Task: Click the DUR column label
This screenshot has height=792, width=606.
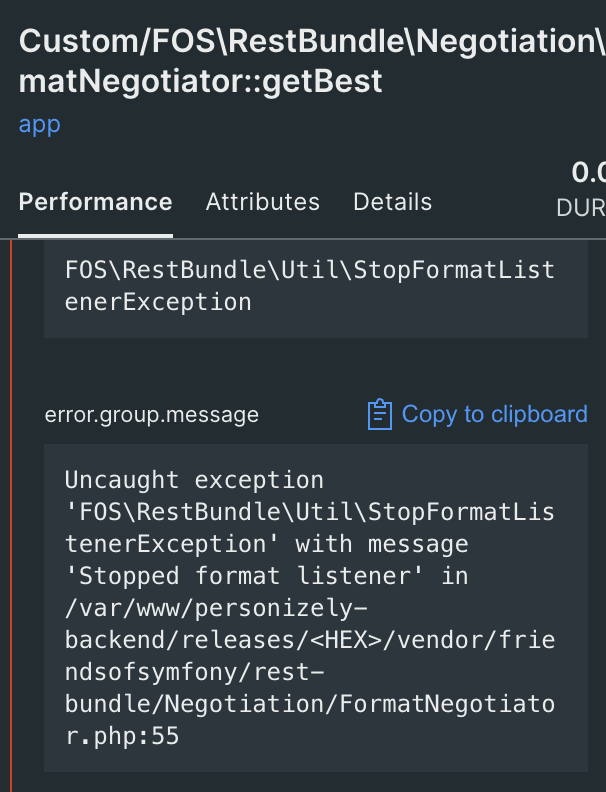Action: [581, 208]
